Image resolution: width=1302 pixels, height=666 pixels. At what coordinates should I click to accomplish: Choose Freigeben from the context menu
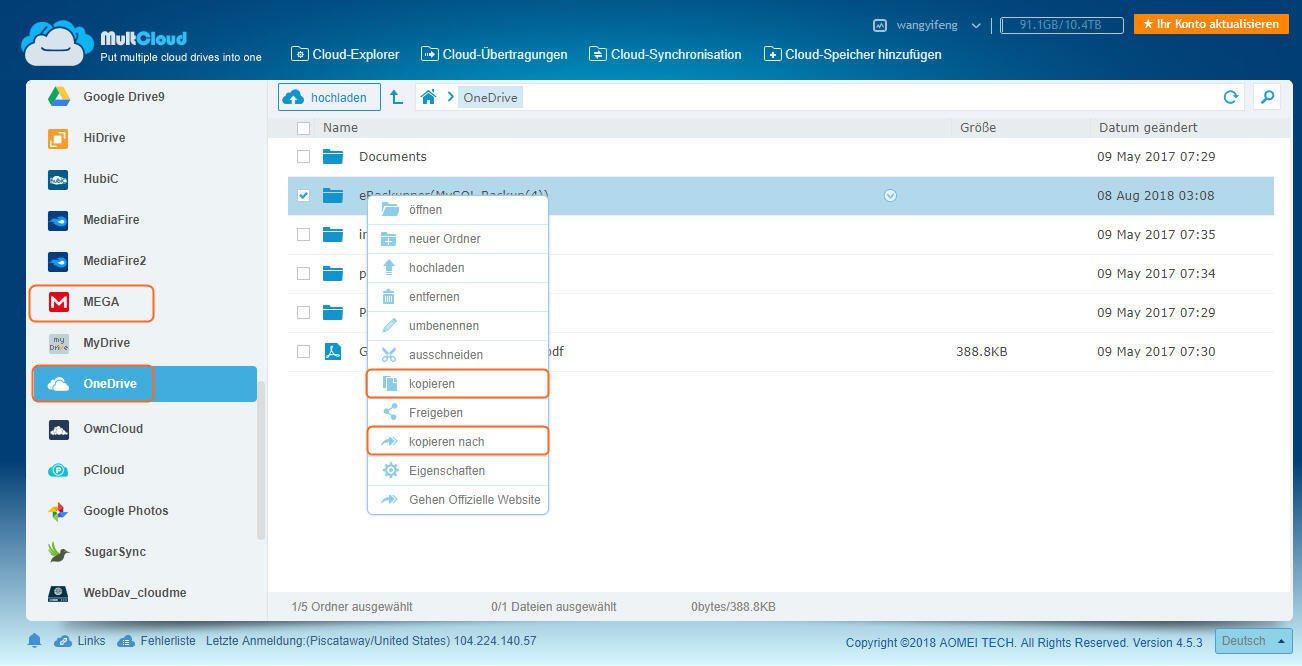pos(458,413)
